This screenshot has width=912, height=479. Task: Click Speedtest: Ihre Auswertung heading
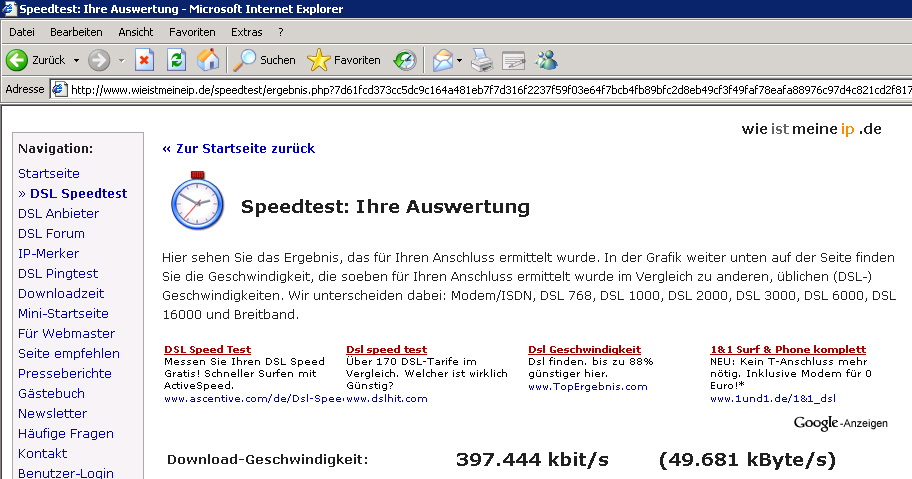(x=385, y=207)
